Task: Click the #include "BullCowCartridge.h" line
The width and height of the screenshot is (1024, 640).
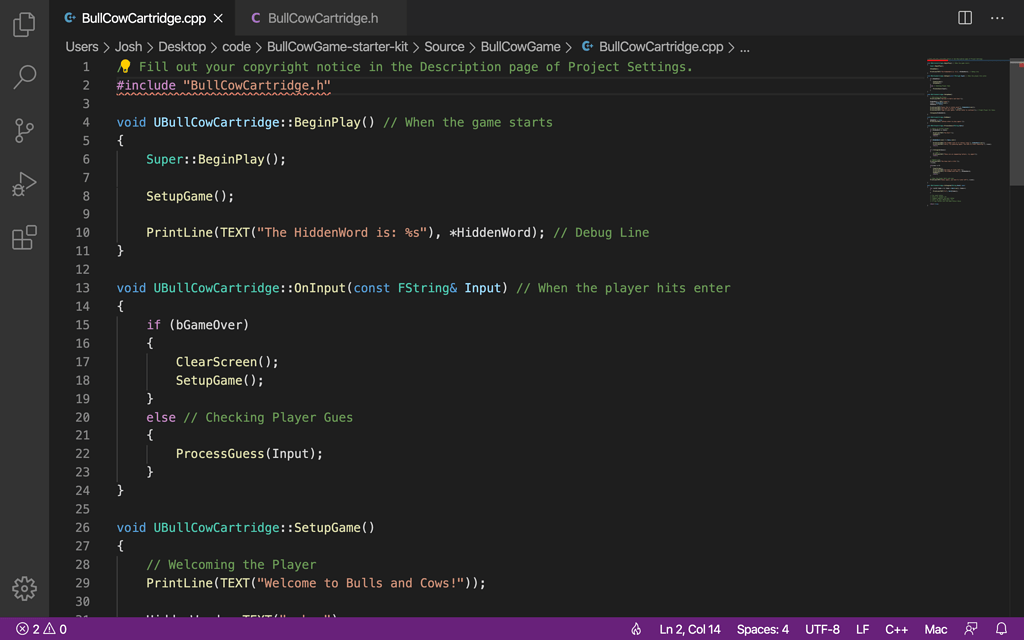Action: (223, 86)
